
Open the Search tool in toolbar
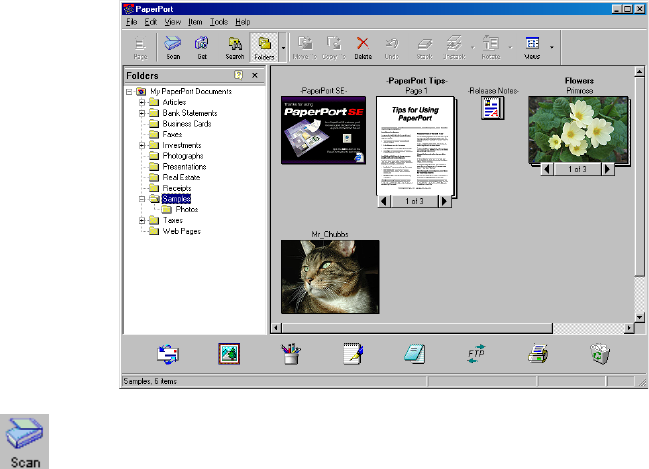coord(235,46)
